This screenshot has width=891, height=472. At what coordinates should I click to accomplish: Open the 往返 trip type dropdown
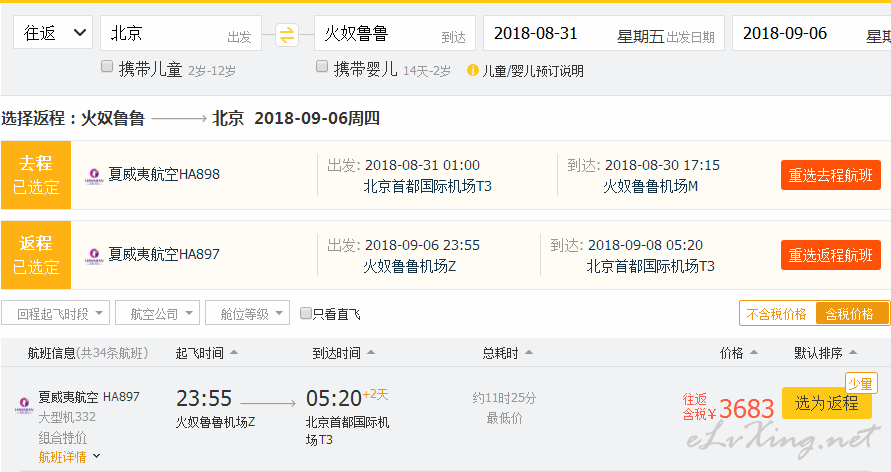point(53,33)
